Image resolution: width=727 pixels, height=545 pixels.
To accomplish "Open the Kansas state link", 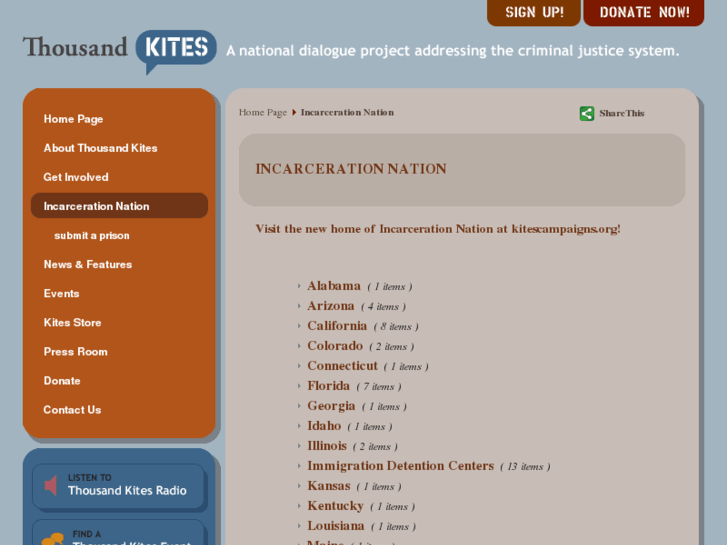I will tap(329, 485).
